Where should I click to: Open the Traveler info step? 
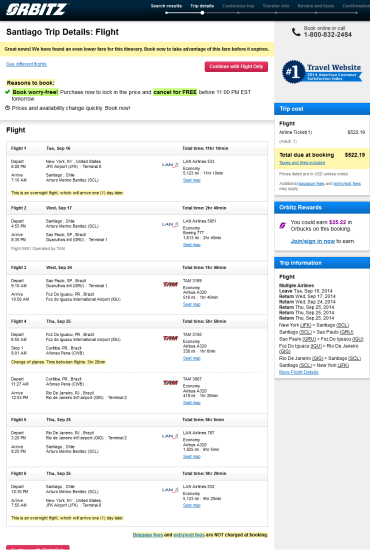[276, 6]
